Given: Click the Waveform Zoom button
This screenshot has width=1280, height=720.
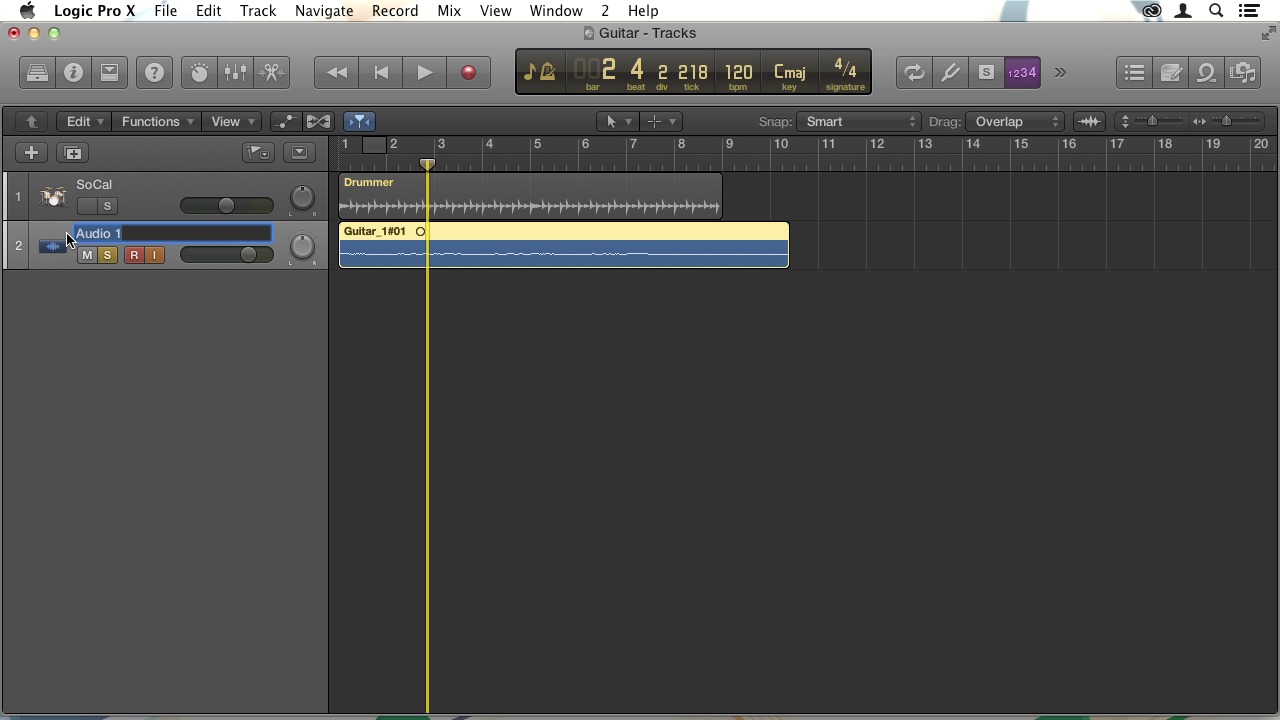Looking at the screenshot, I should tap(1089, 122).
